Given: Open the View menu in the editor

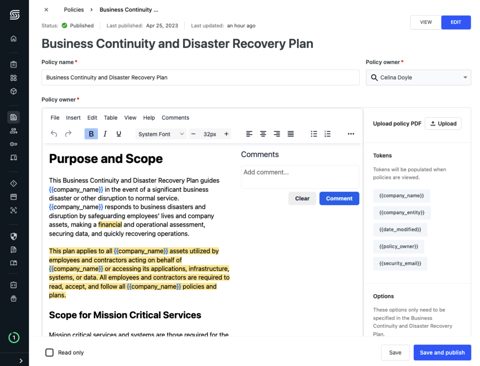Looking at the screenshot, I should tap(130, 118).
